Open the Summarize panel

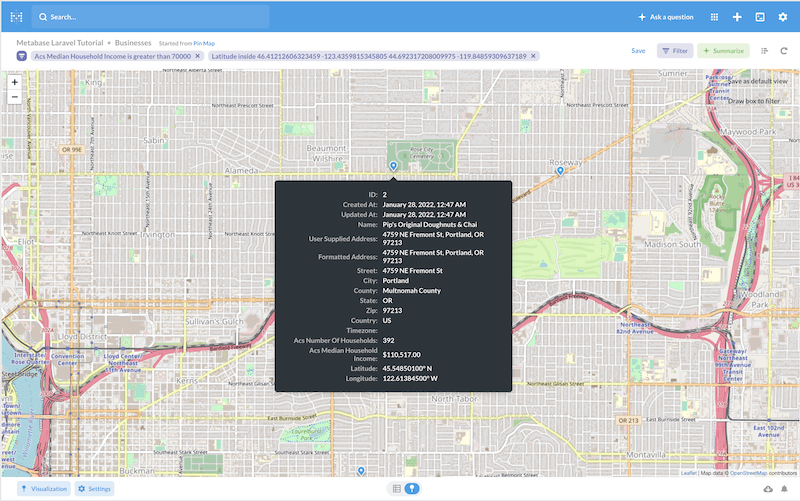(x=723, y=51)
